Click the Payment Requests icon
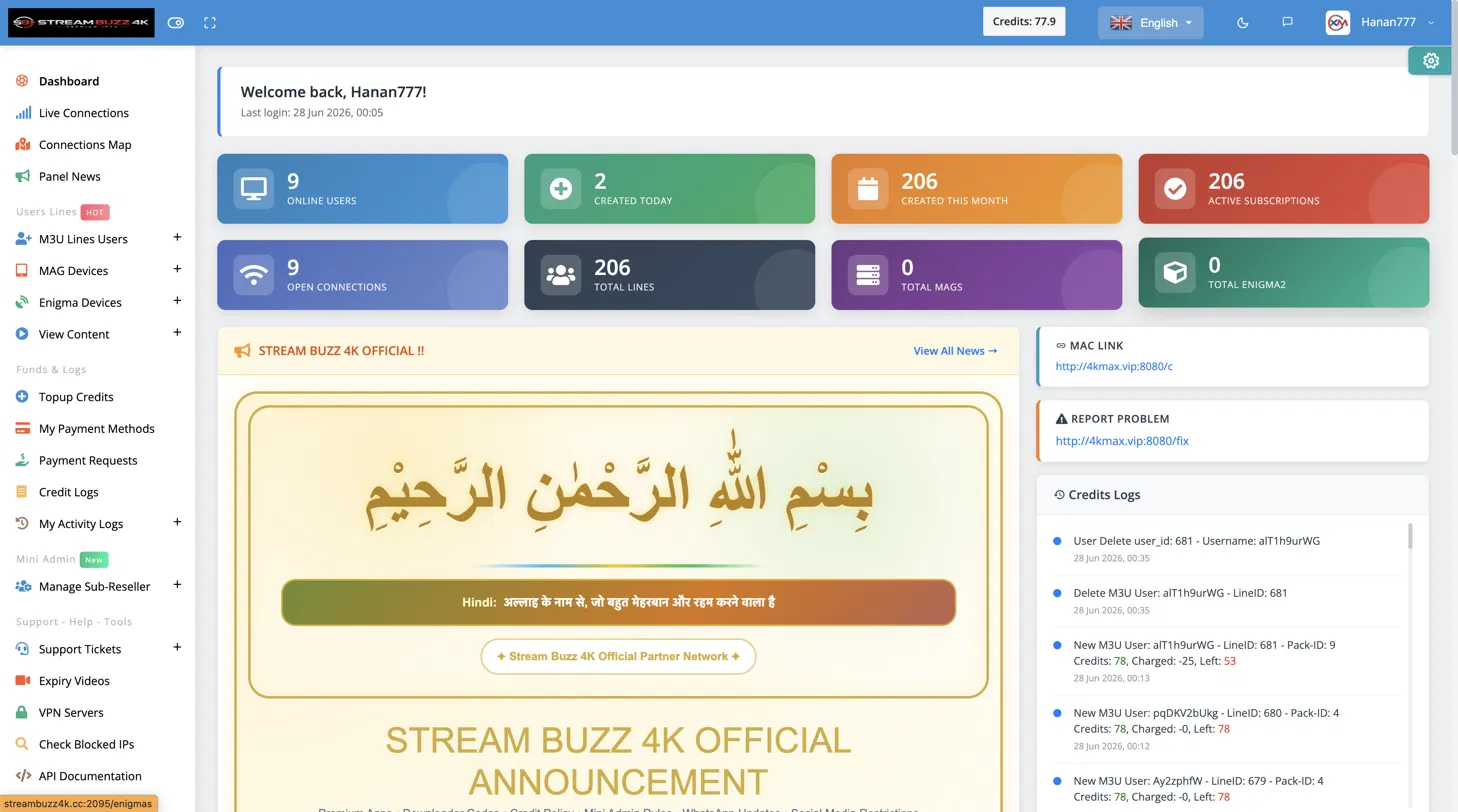This screenshot has height=812, width=1458. [22, 460]
